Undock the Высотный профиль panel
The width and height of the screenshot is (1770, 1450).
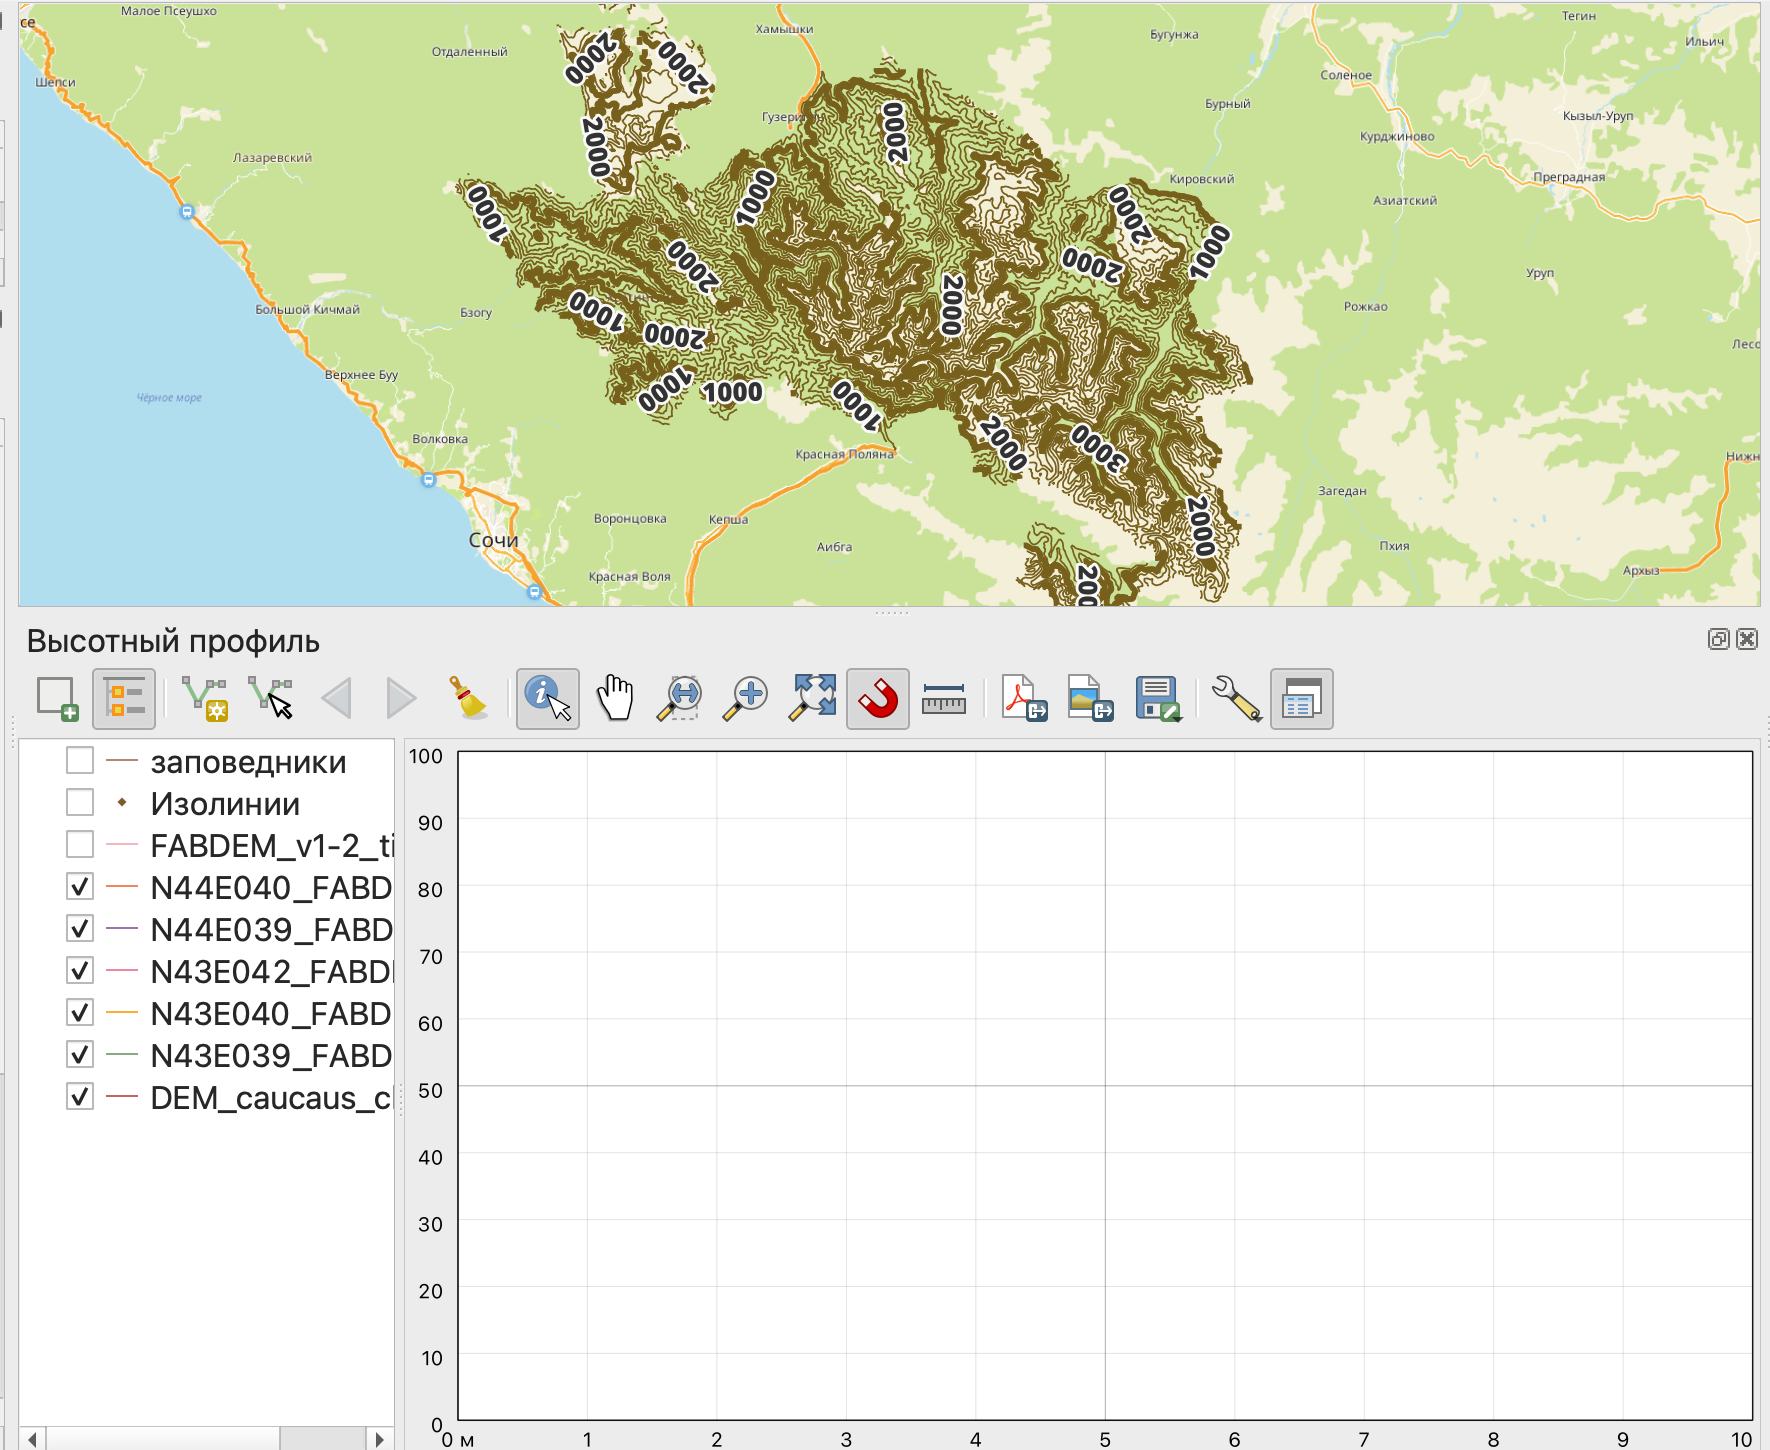(x=1718, y=639)
